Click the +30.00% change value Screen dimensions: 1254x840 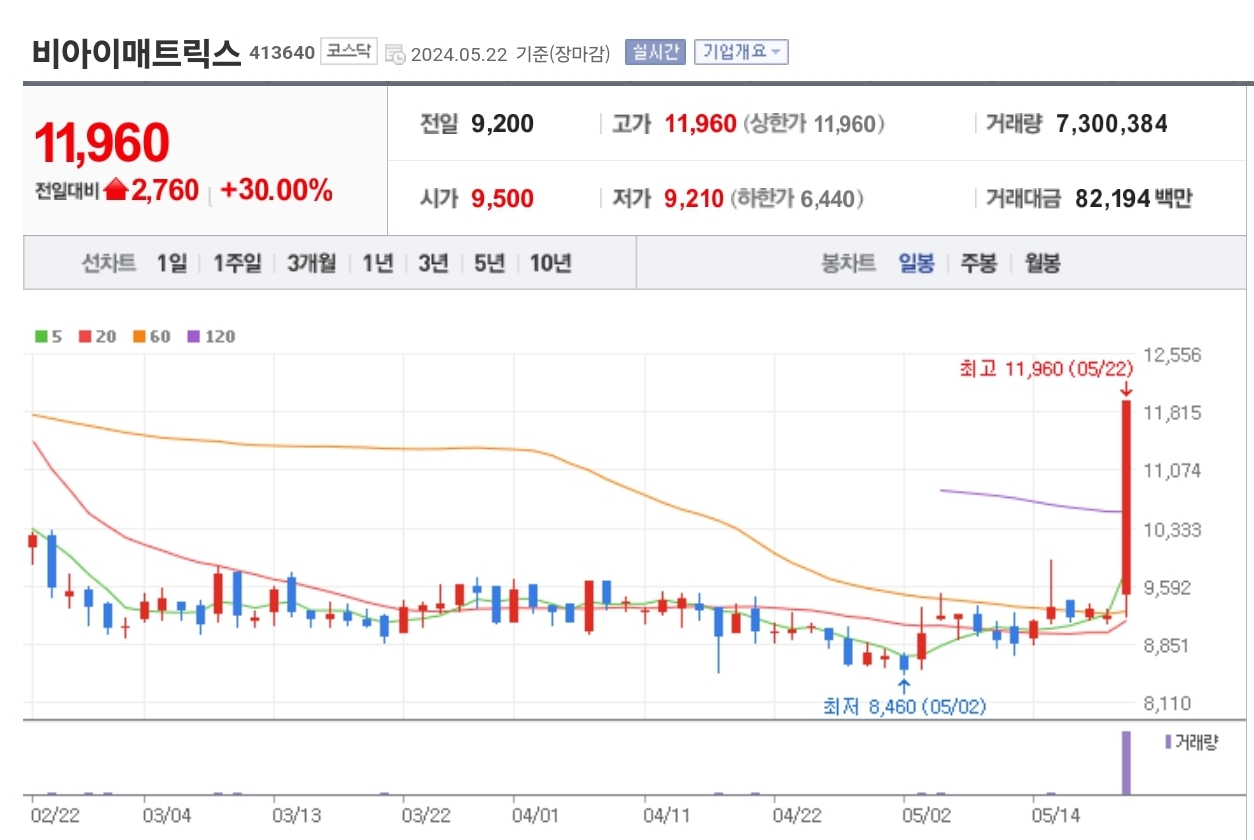(276, 190)
